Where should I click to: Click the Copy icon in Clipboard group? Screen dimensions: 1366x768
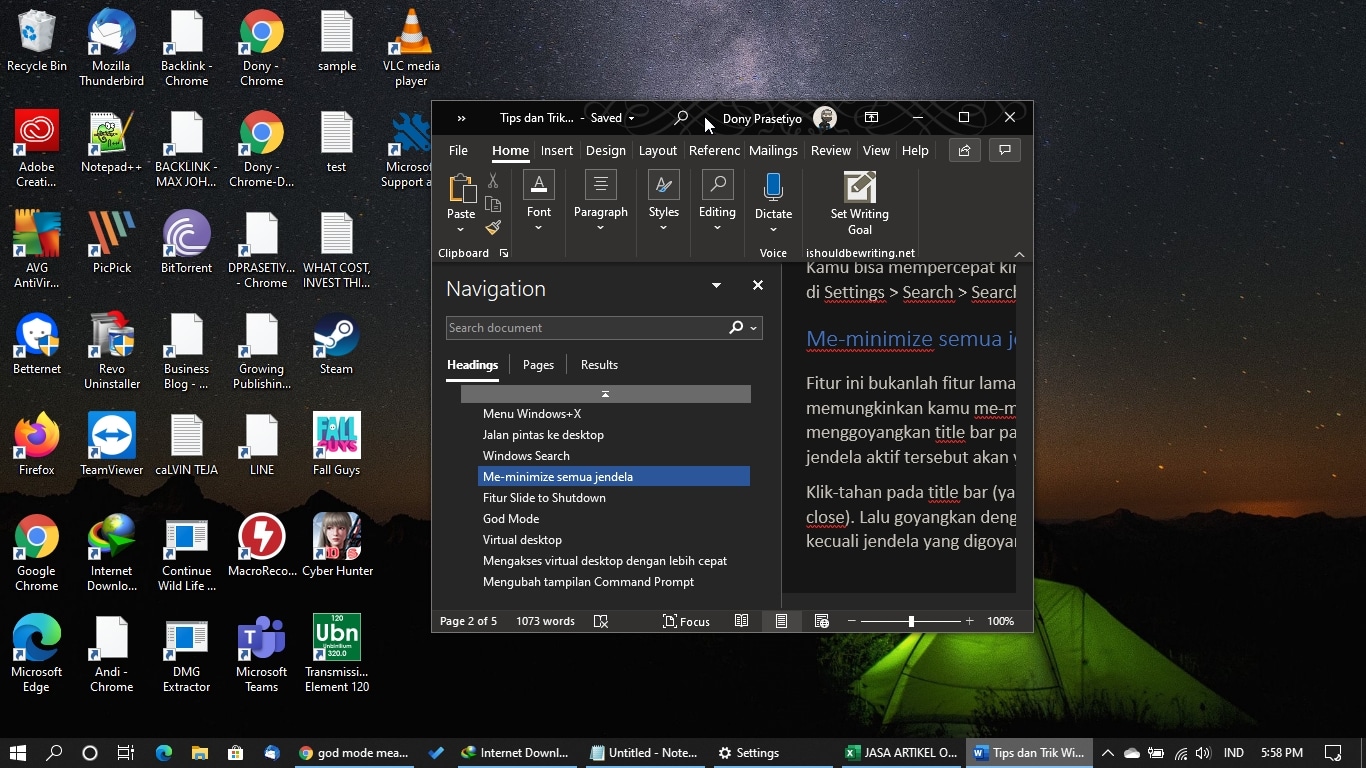pyautogui.click(x=493, y=204)
